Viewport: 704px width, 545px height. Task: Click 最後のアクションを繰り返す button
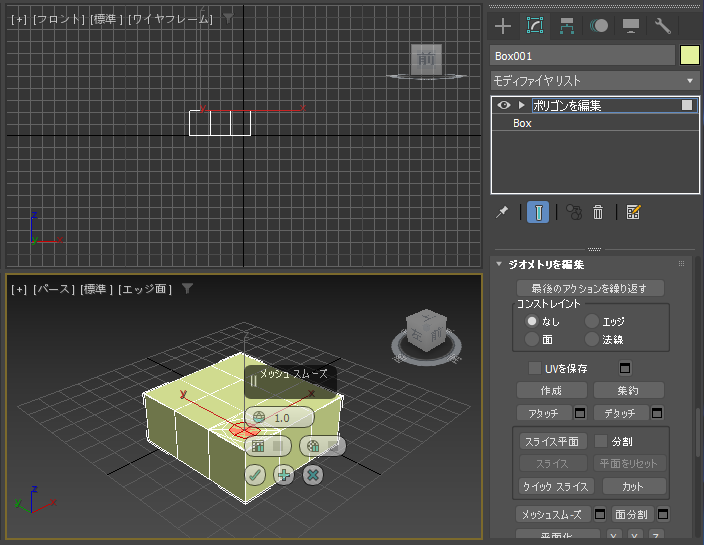pyautogui.click(x=590, y=288)
